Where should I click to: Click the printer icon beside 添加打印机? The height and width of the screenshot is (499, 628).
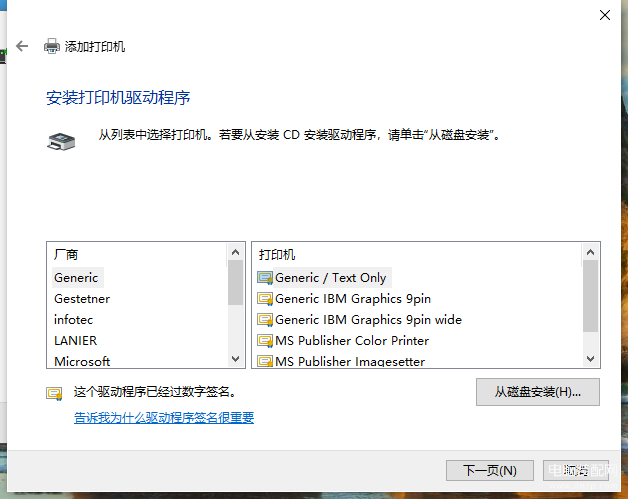coord(52,46)
